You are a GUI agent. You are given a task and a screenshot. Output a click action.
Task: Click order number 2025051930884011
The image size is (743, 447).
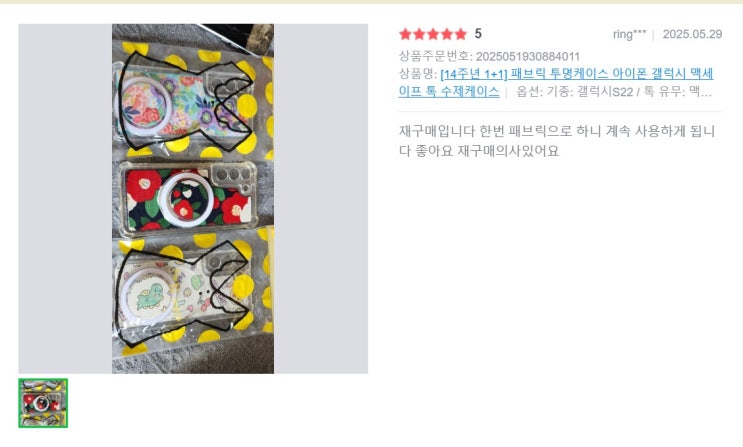coord(528,56)
